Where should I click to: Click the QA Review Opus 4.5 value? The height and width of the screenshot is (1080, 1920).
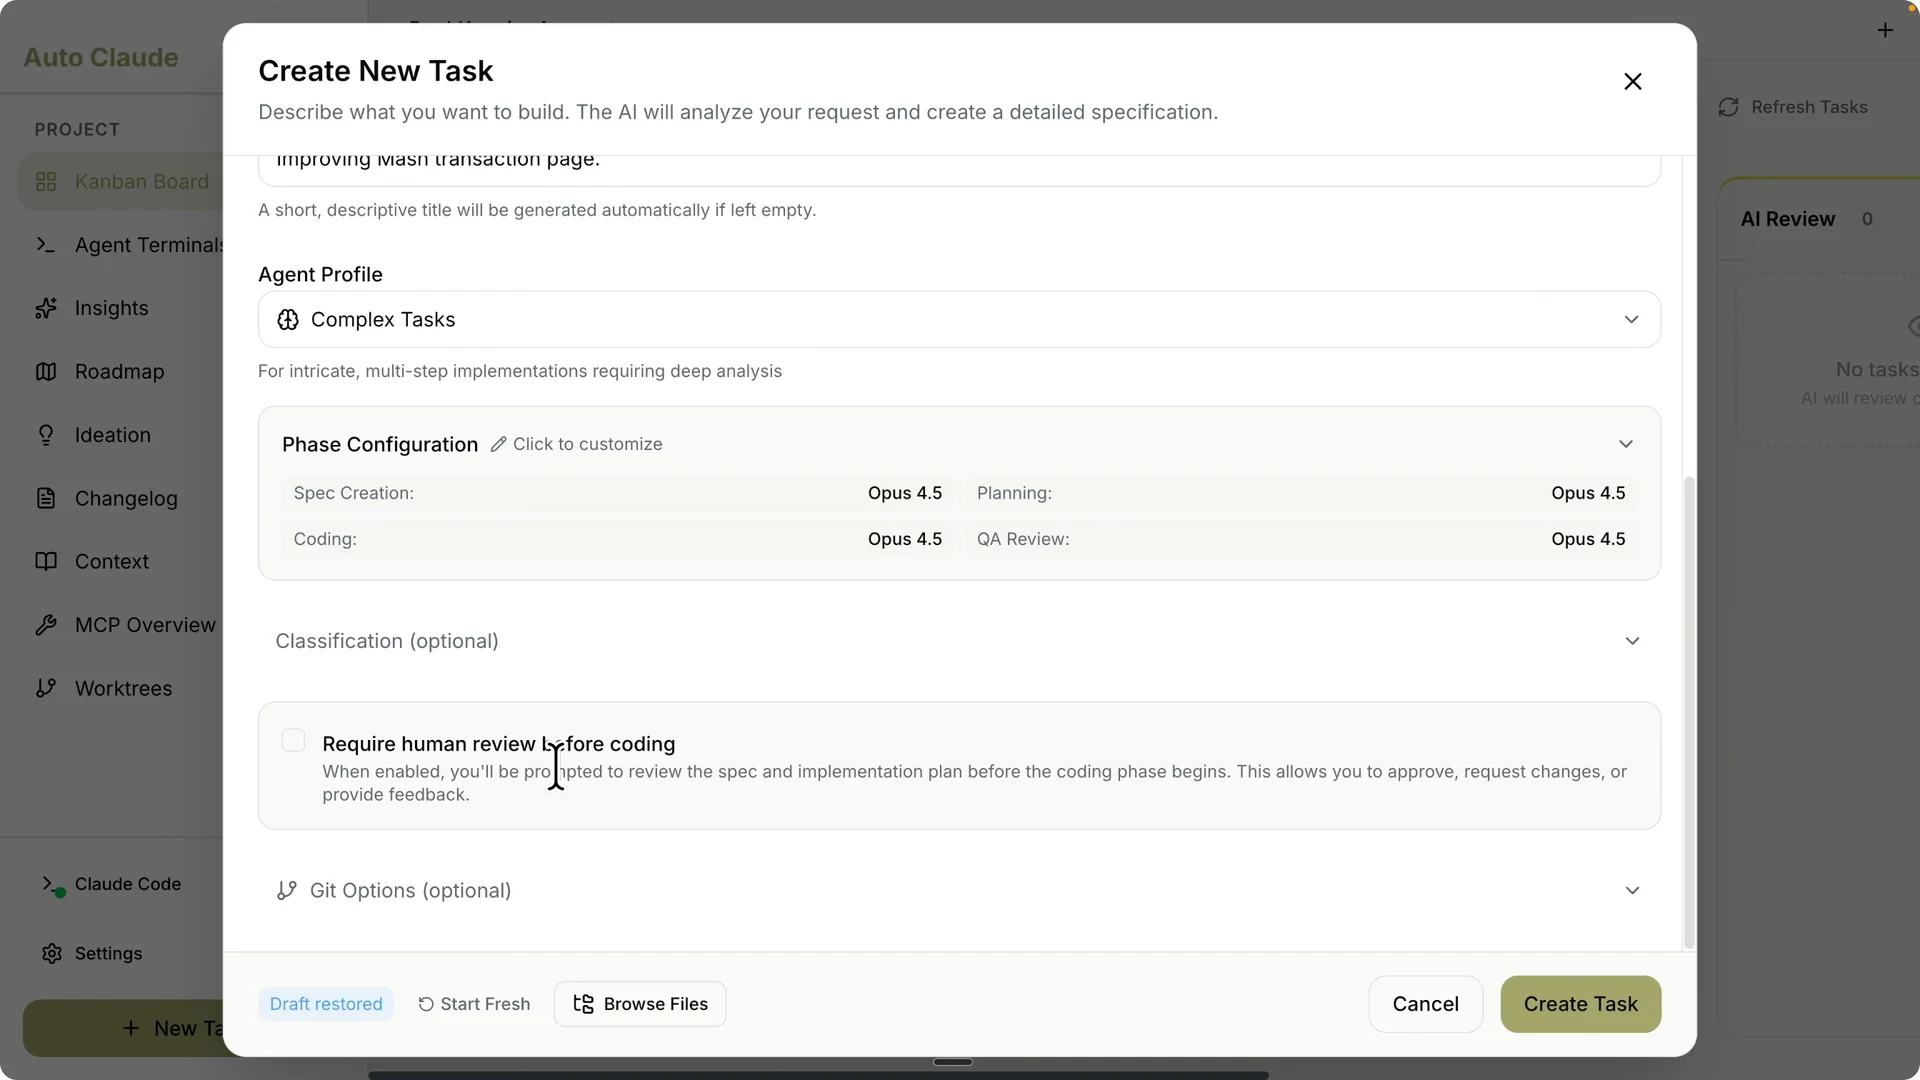click(1588, 539)
